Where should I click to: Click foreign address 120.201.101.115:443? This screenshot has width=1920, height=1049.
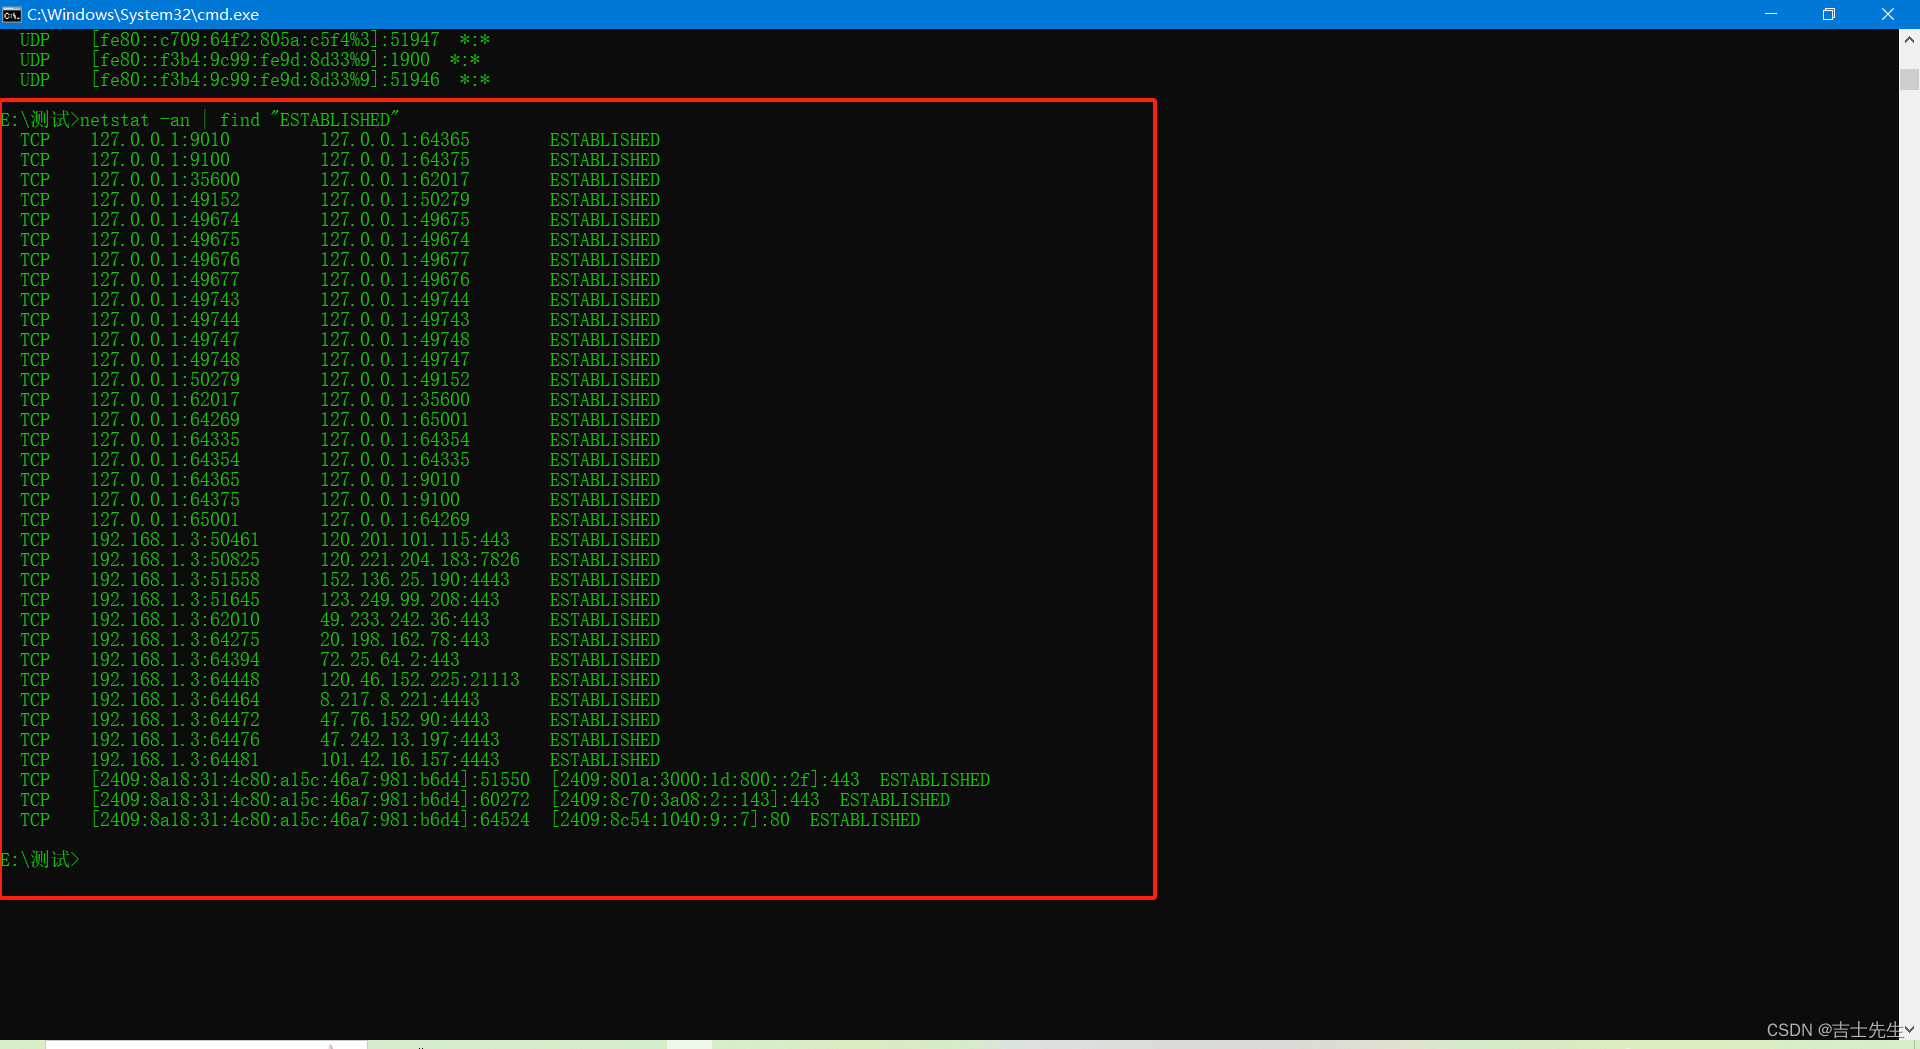tap(415, 540)
